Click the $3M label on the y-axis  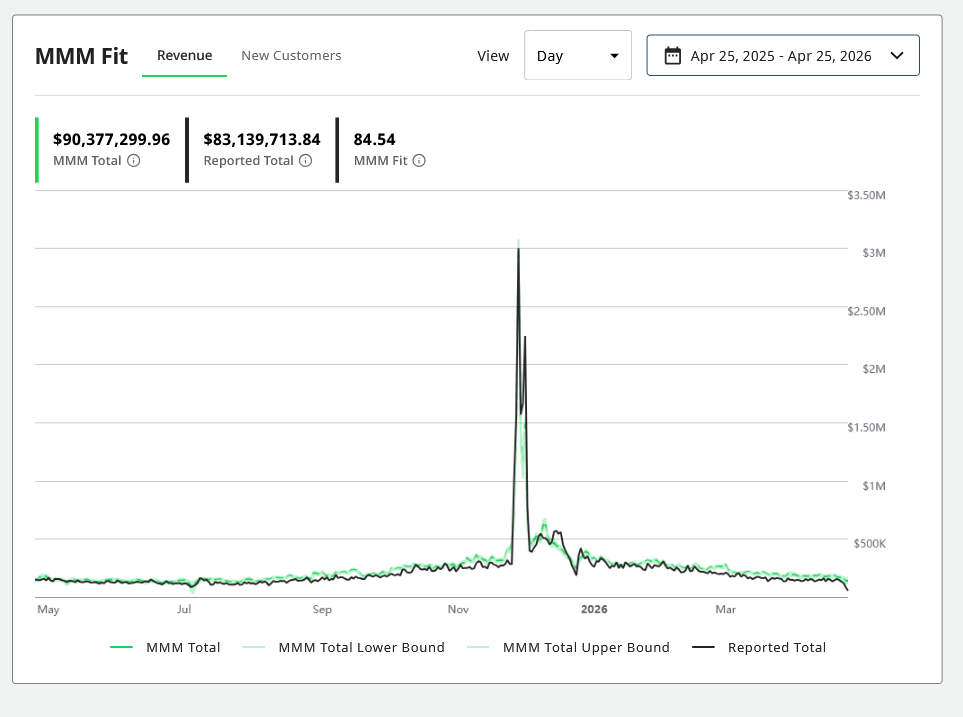[873, 253]
